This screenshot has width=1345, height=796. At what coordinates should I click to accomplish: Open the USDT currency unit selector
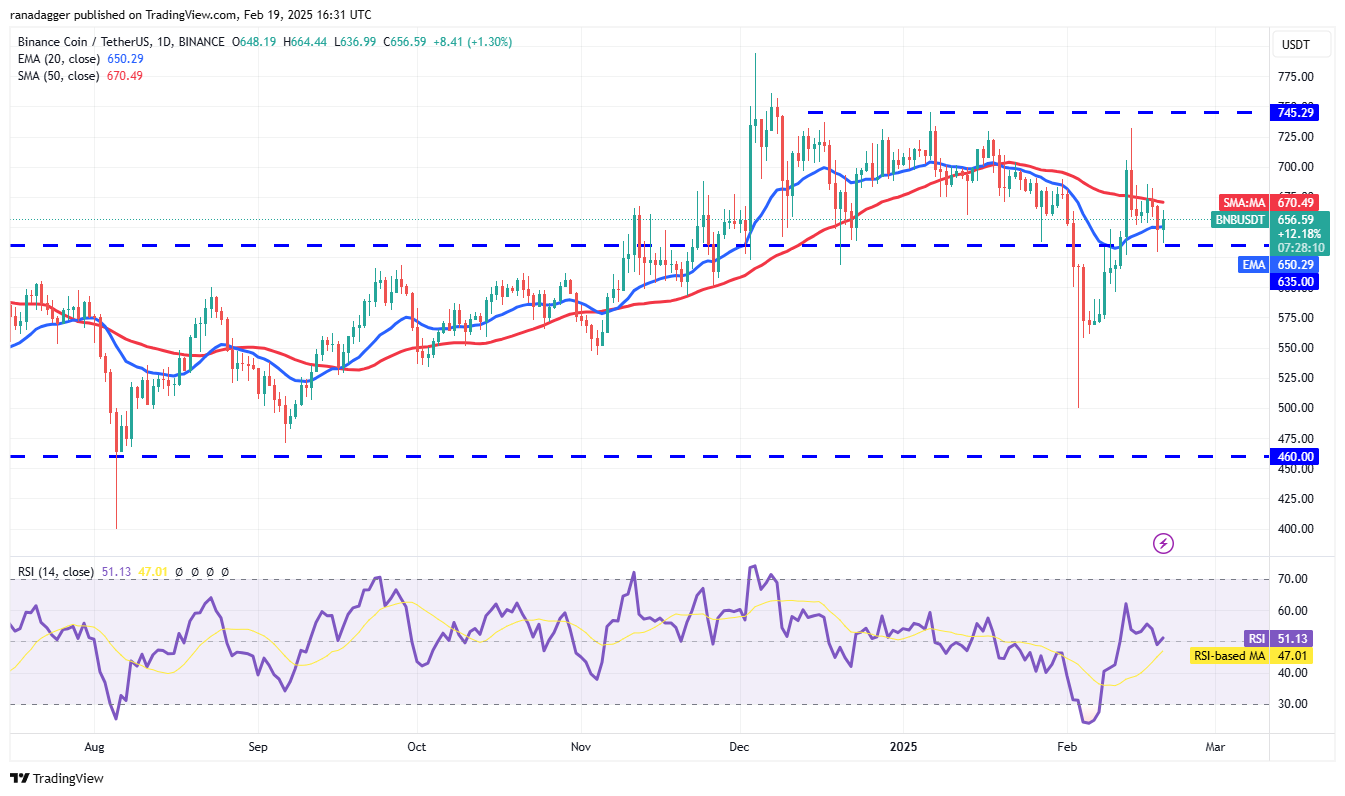pos(1295,44)
